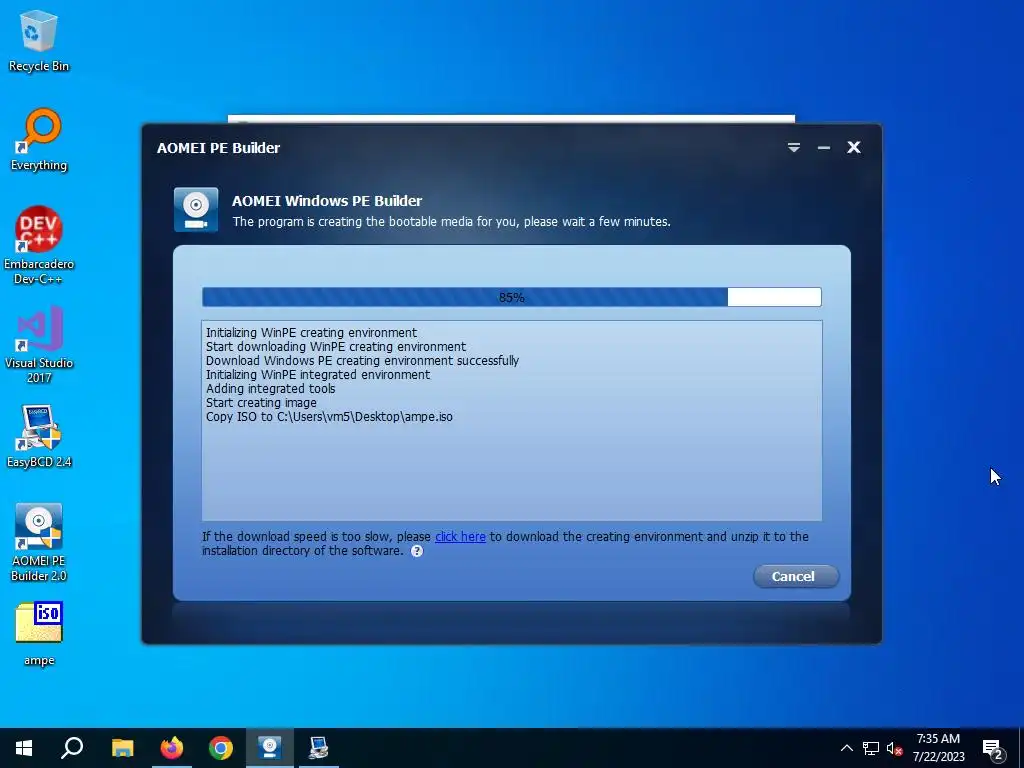Click the help question mark icon
The height and width of the screenshot is (768, 1024).
(417, 551)
